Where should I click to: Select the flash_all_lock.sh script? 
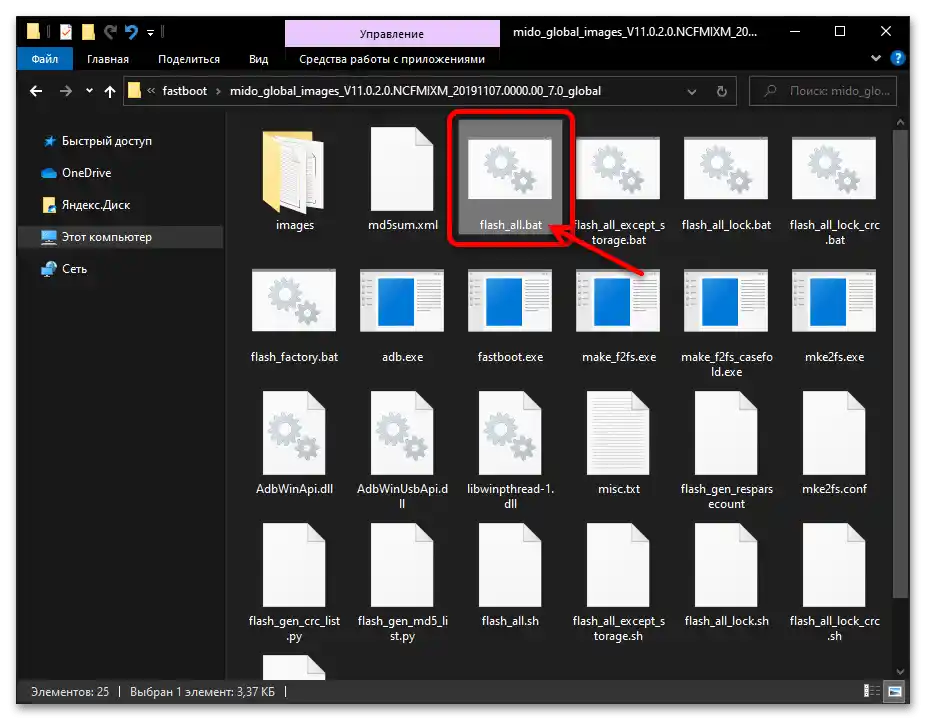[726, 575]
